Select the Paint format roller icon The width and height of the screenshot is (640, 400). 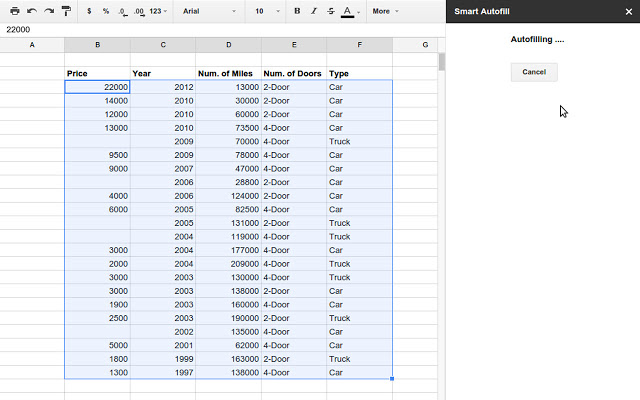(x=66, y=11)
